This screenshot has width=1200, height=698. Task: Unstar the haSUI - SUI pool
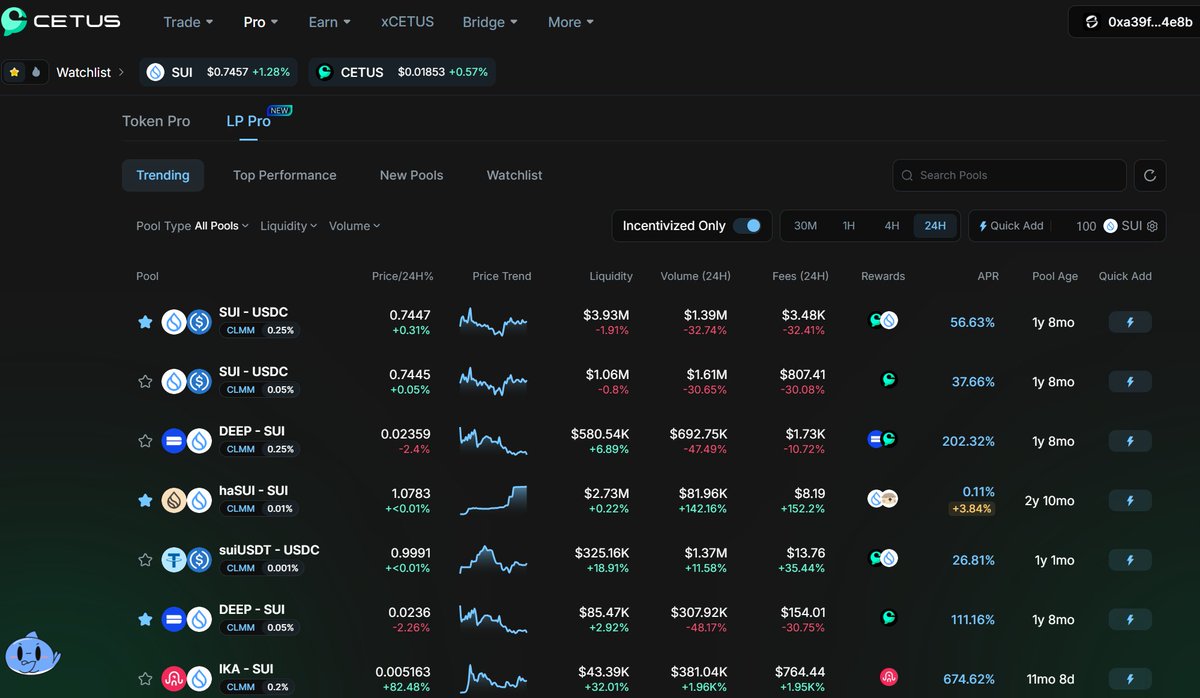(145, 500)
